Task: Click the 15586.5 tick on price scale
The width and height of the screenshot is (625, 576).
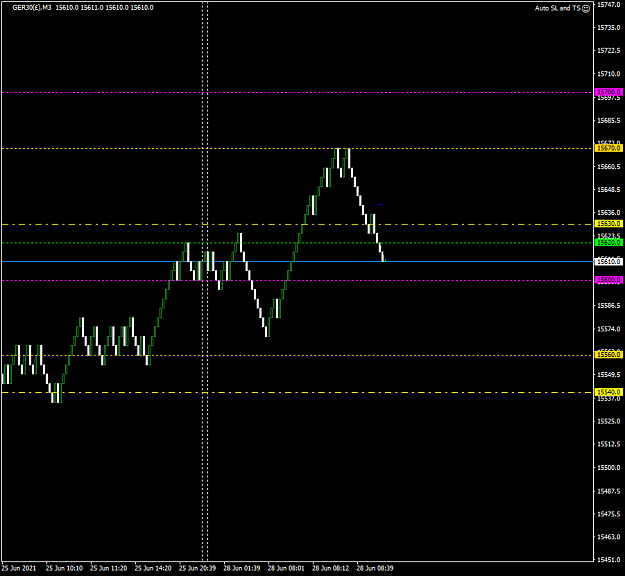Action: point(608,306)
